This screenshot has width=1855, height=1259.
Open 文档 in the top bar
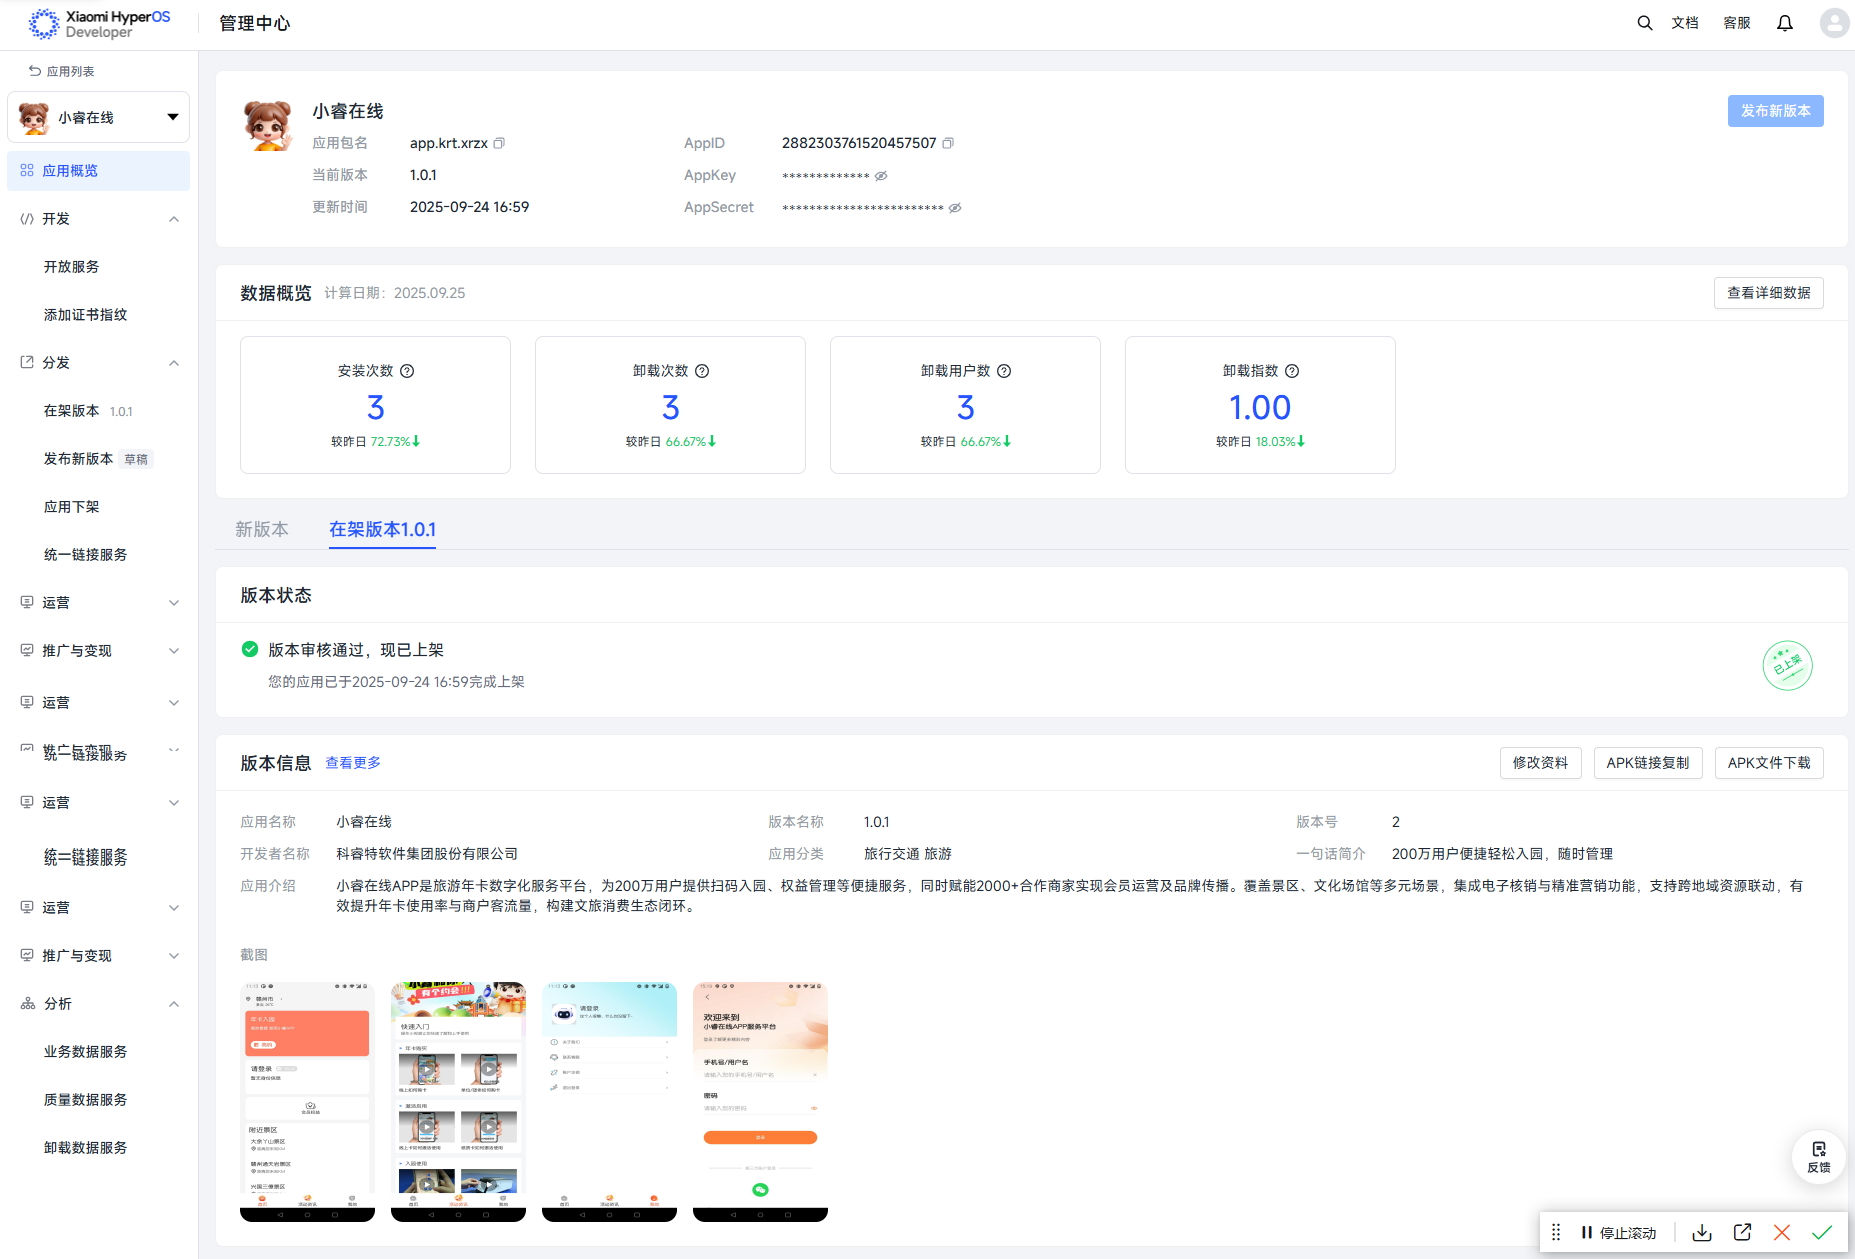(x=1685, y=23)
